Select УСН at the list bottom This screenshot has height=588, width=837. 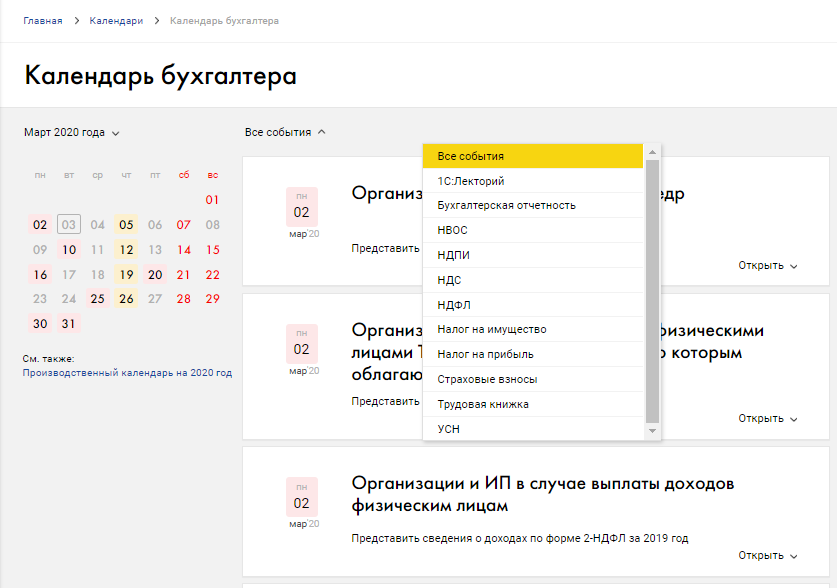448,428
